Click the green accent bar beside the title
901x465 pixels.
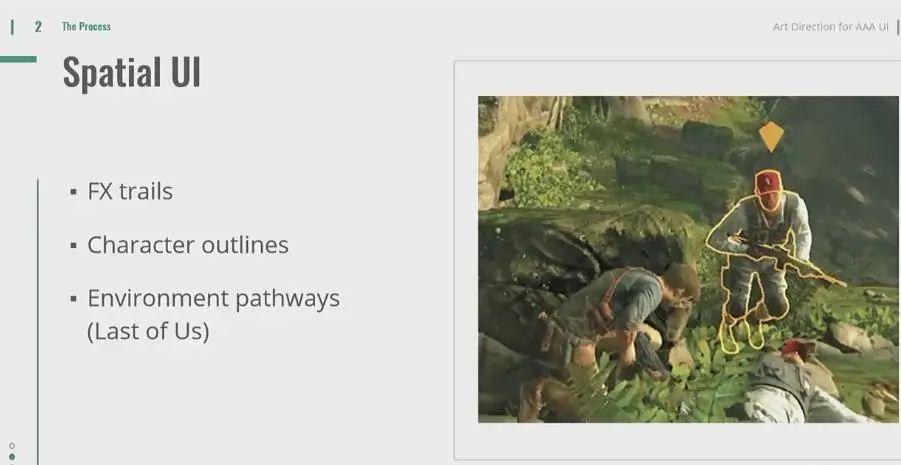[18, 59]
